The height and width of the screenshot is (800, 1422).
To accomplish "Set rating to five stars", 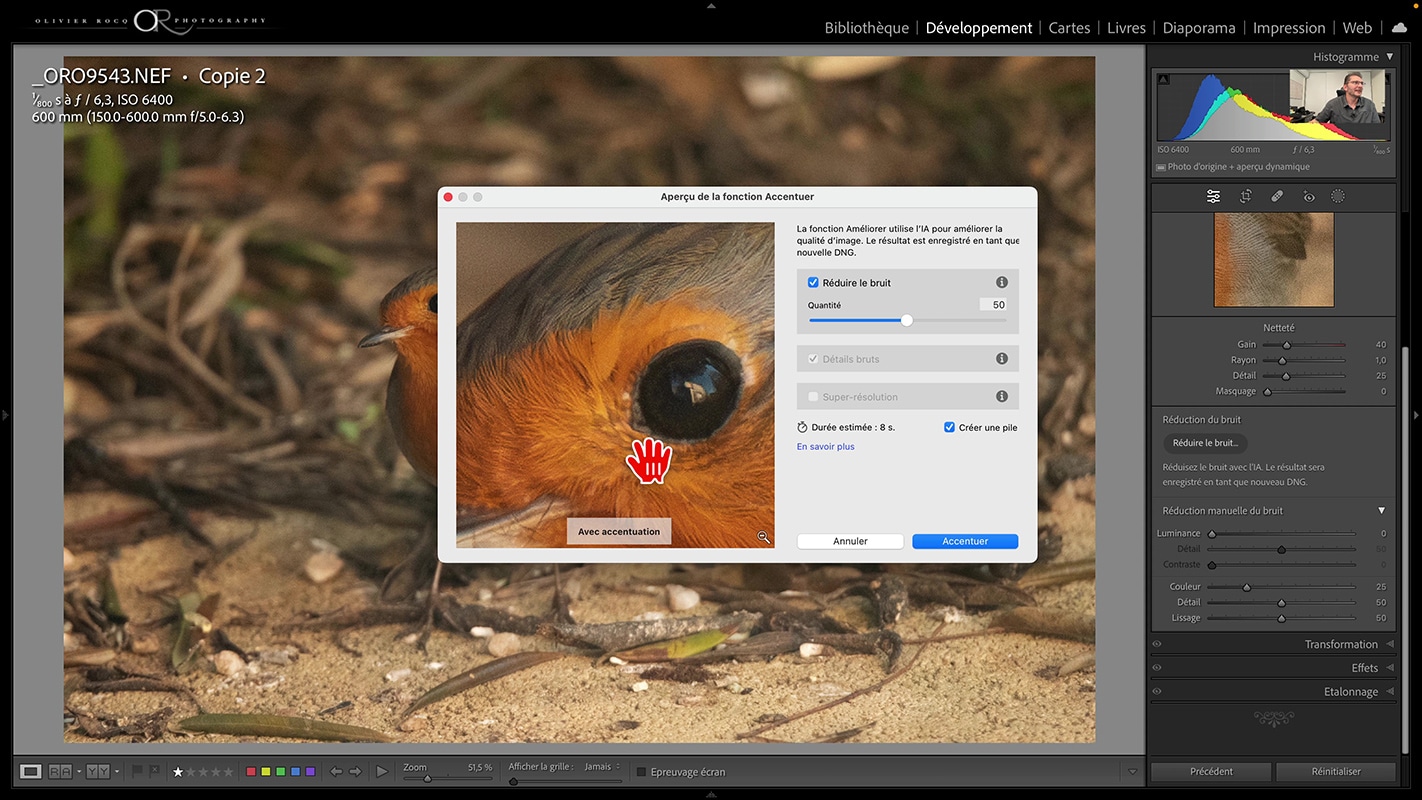I will (x=229, y=772).
